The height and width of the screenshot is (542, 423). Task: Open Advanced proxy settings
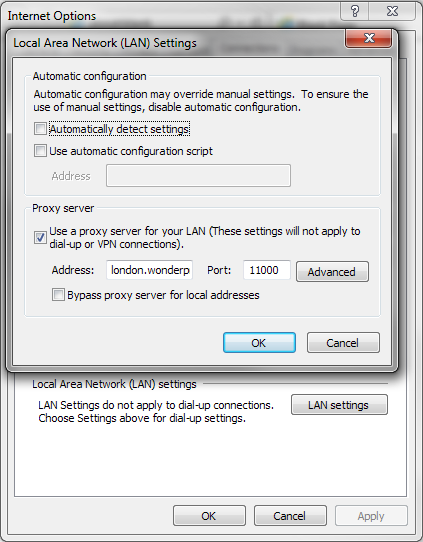click(332, 272)
